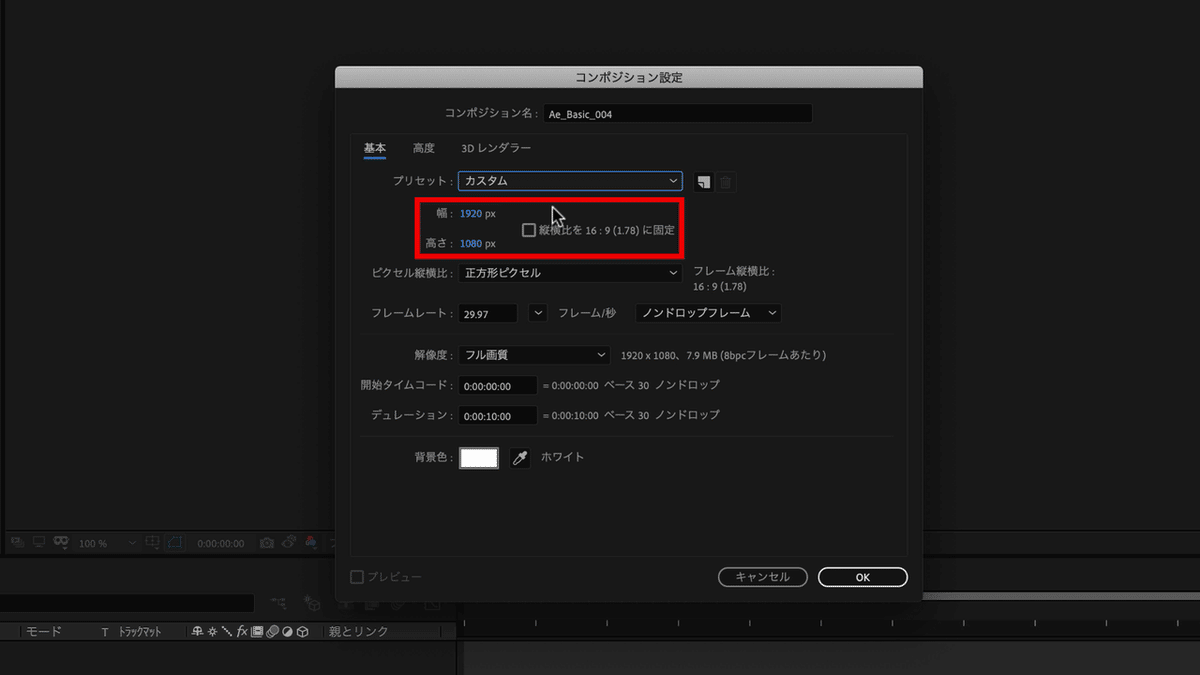Open the 100 % zoom dropdown in viewer
Image resolution: width=1200 pixels, height=675 pixels.
(x=109, y=543)
